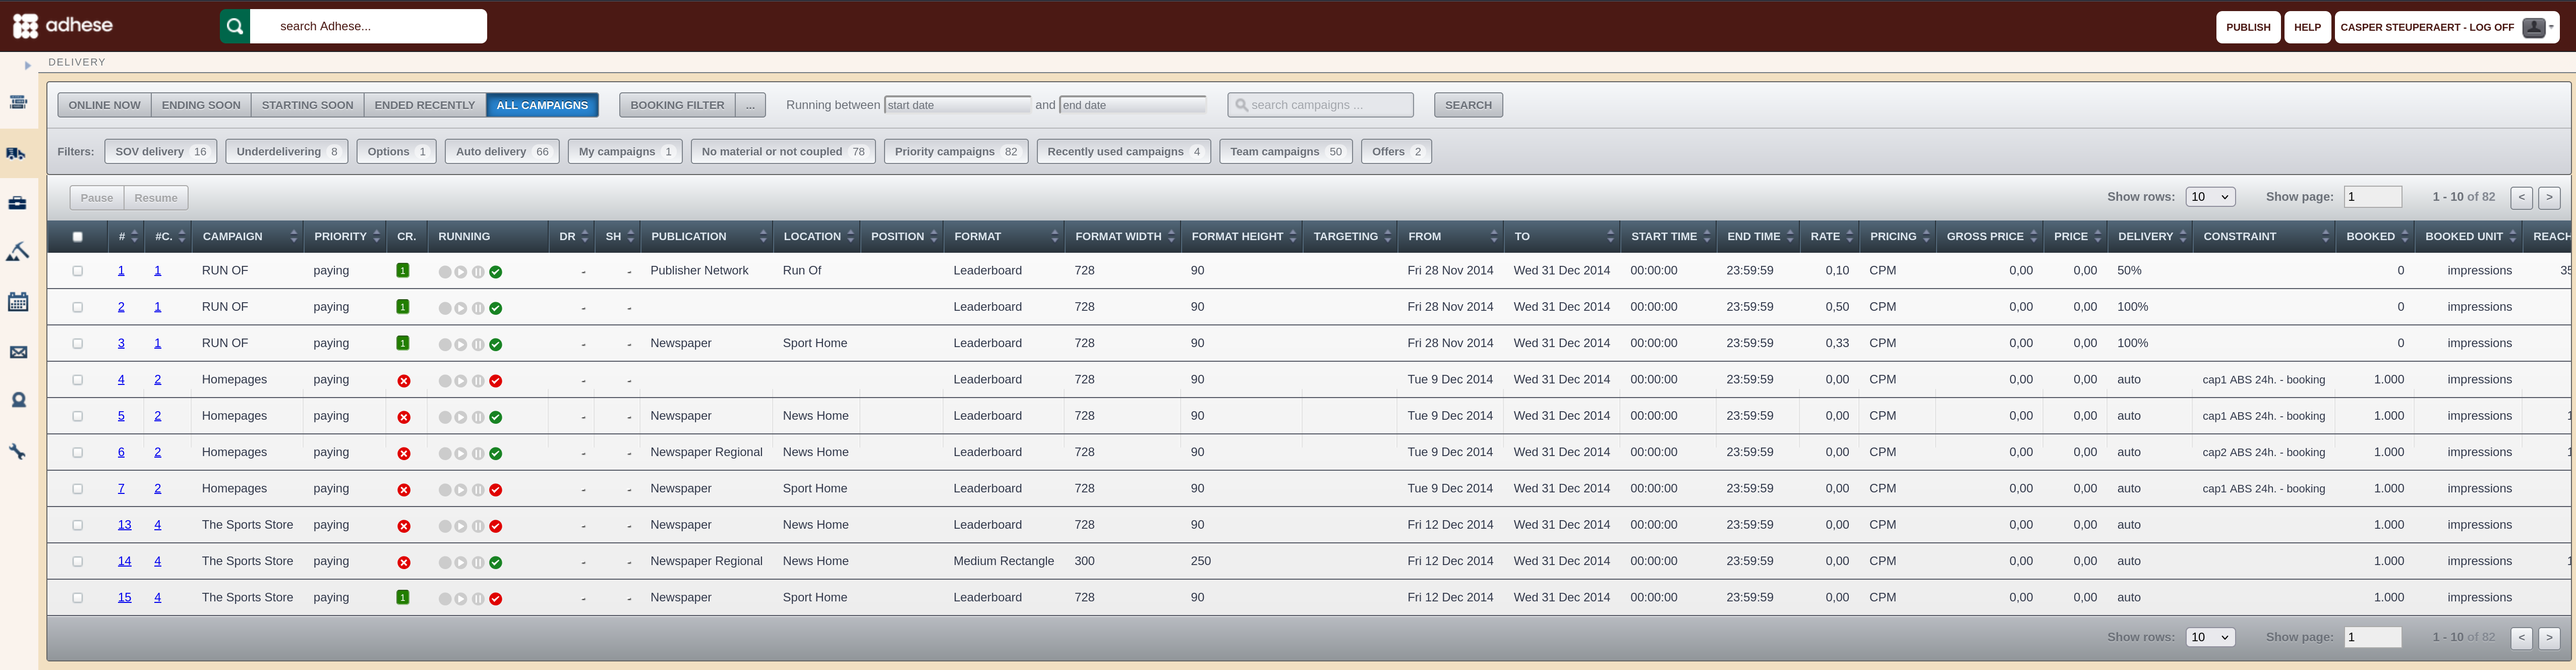Switch to the Ended Recently tab
This screenshot has width=2576, height=670.
pos(424,105)
